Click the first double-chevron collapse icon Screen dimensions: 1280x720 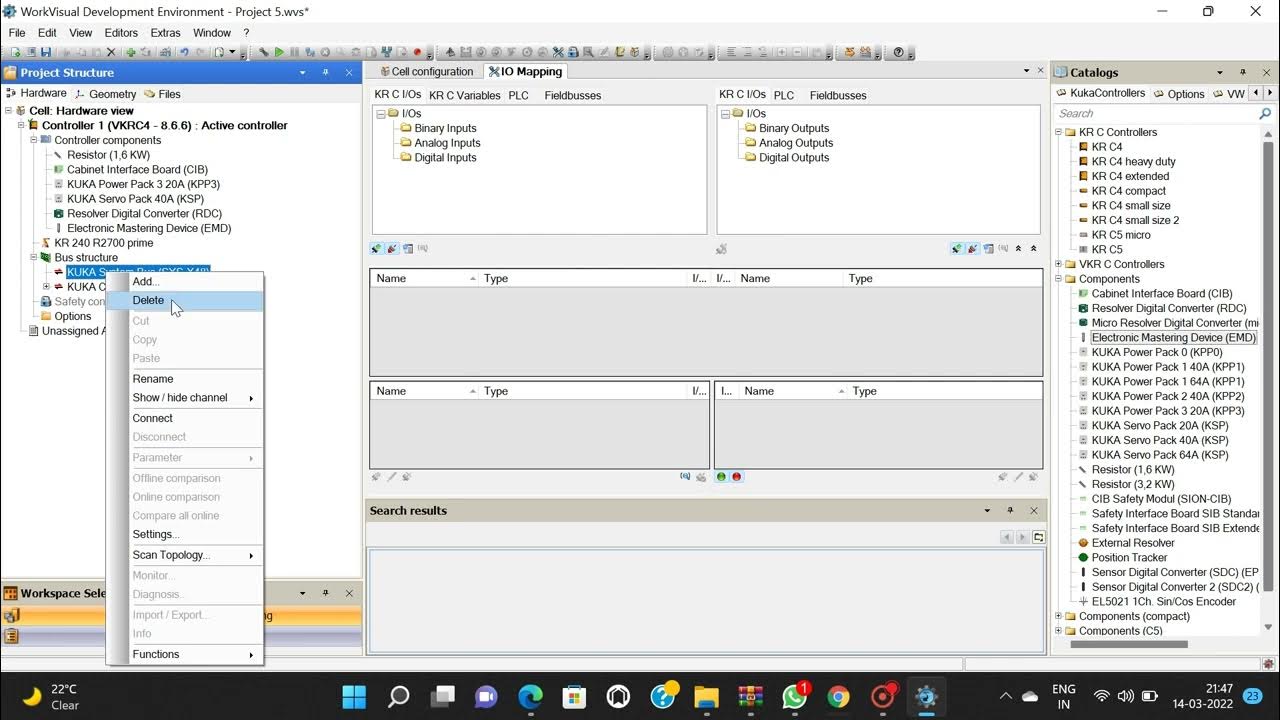point(1018,248)
